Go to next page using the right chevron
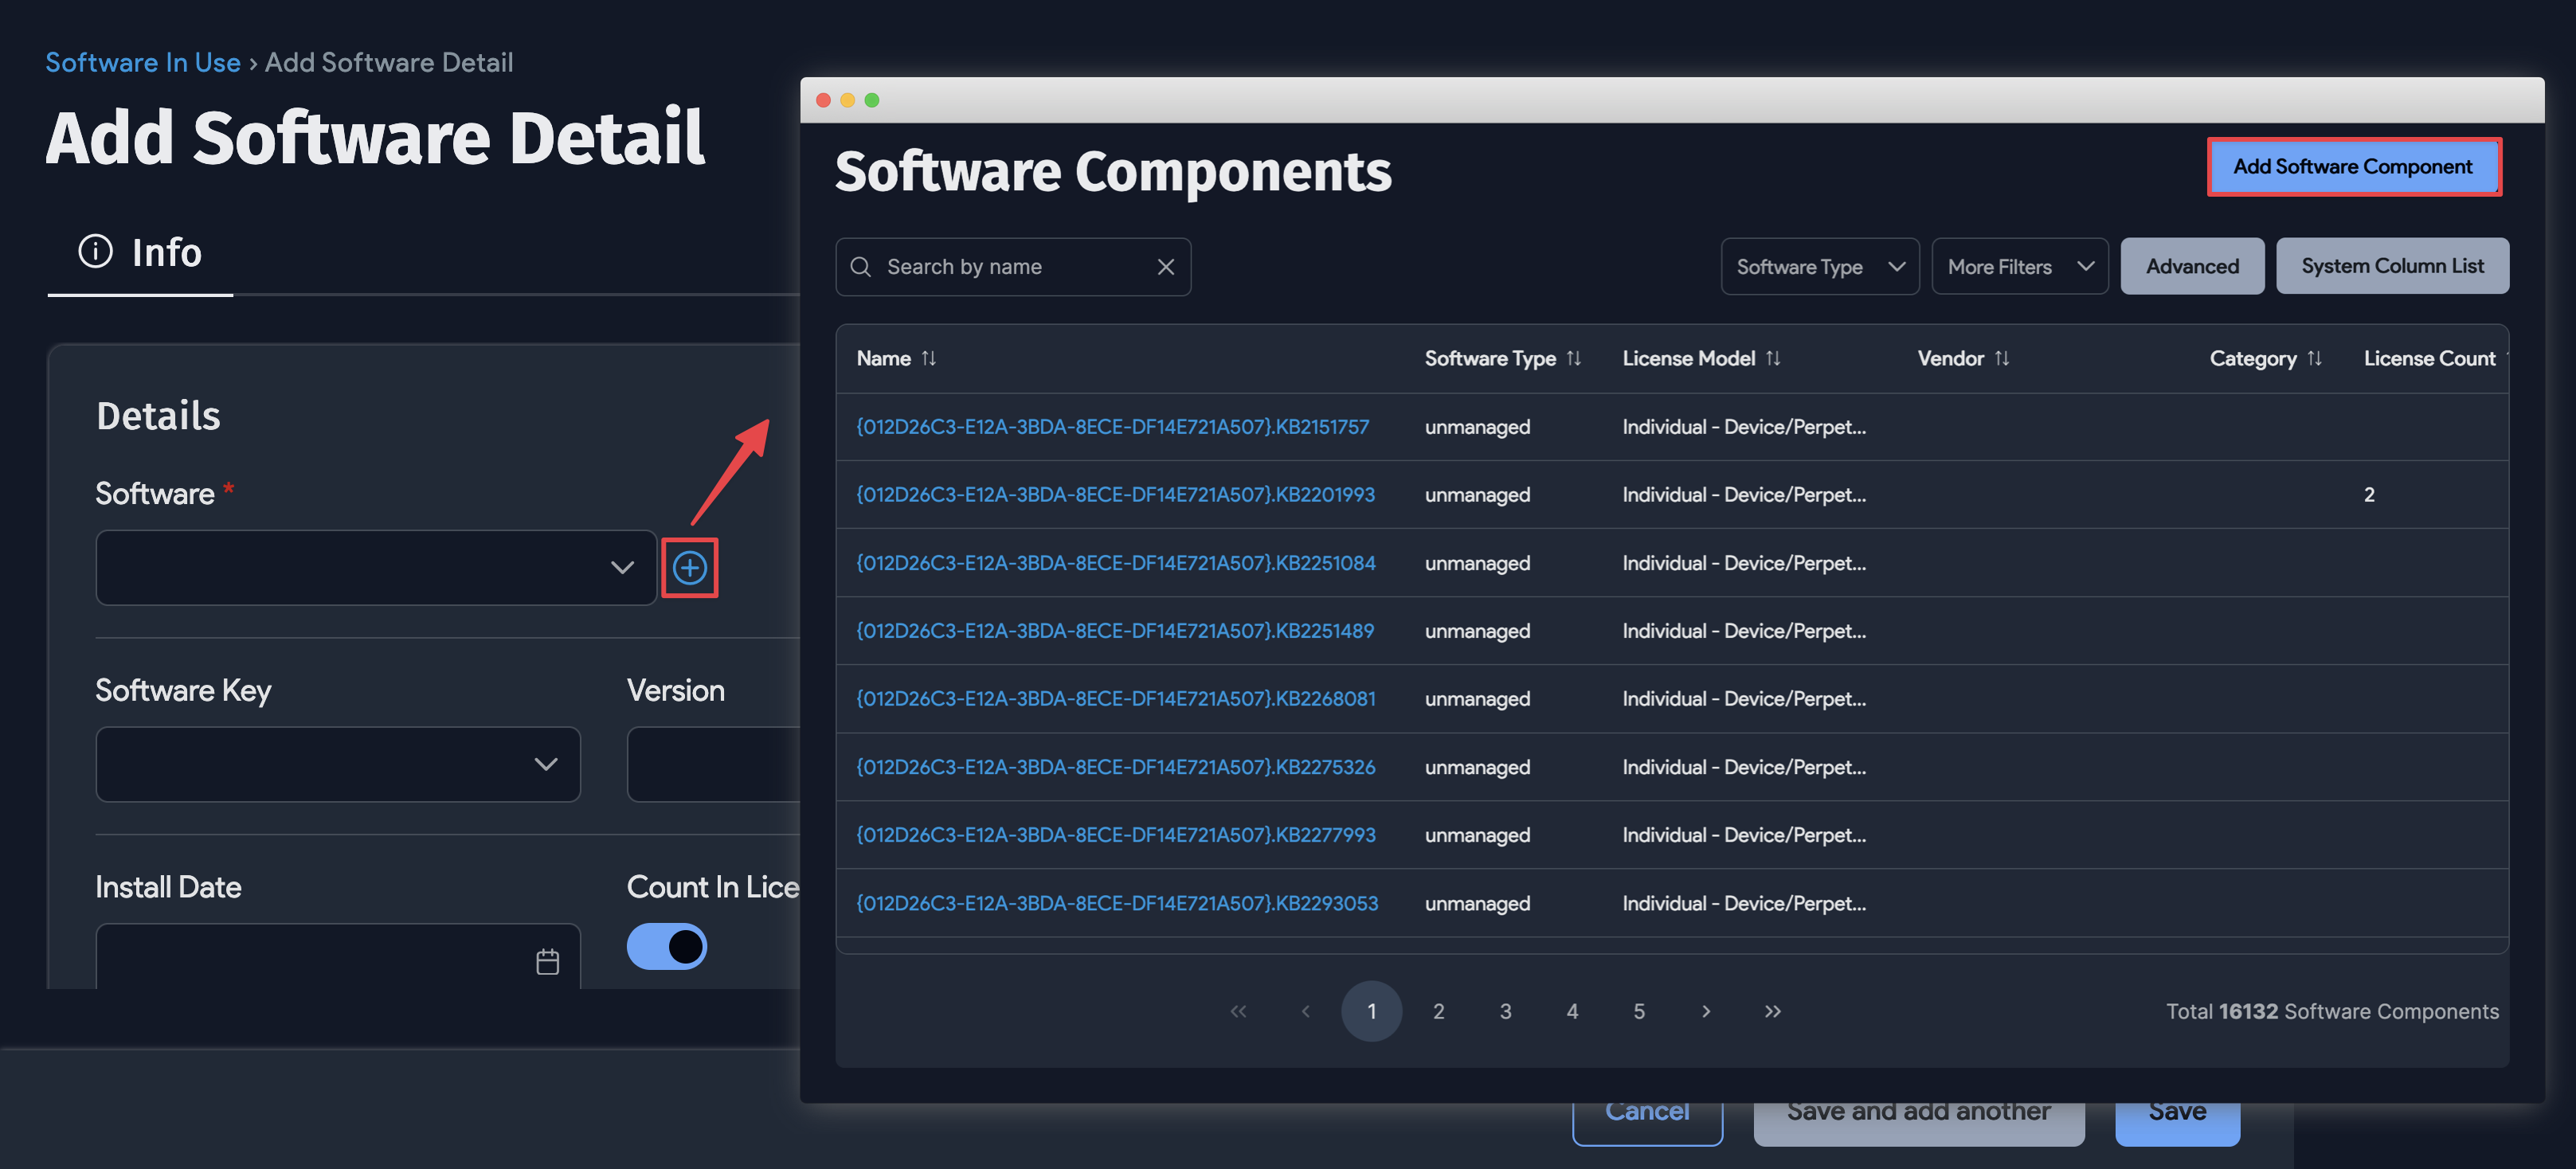 pos(1705,1011)
